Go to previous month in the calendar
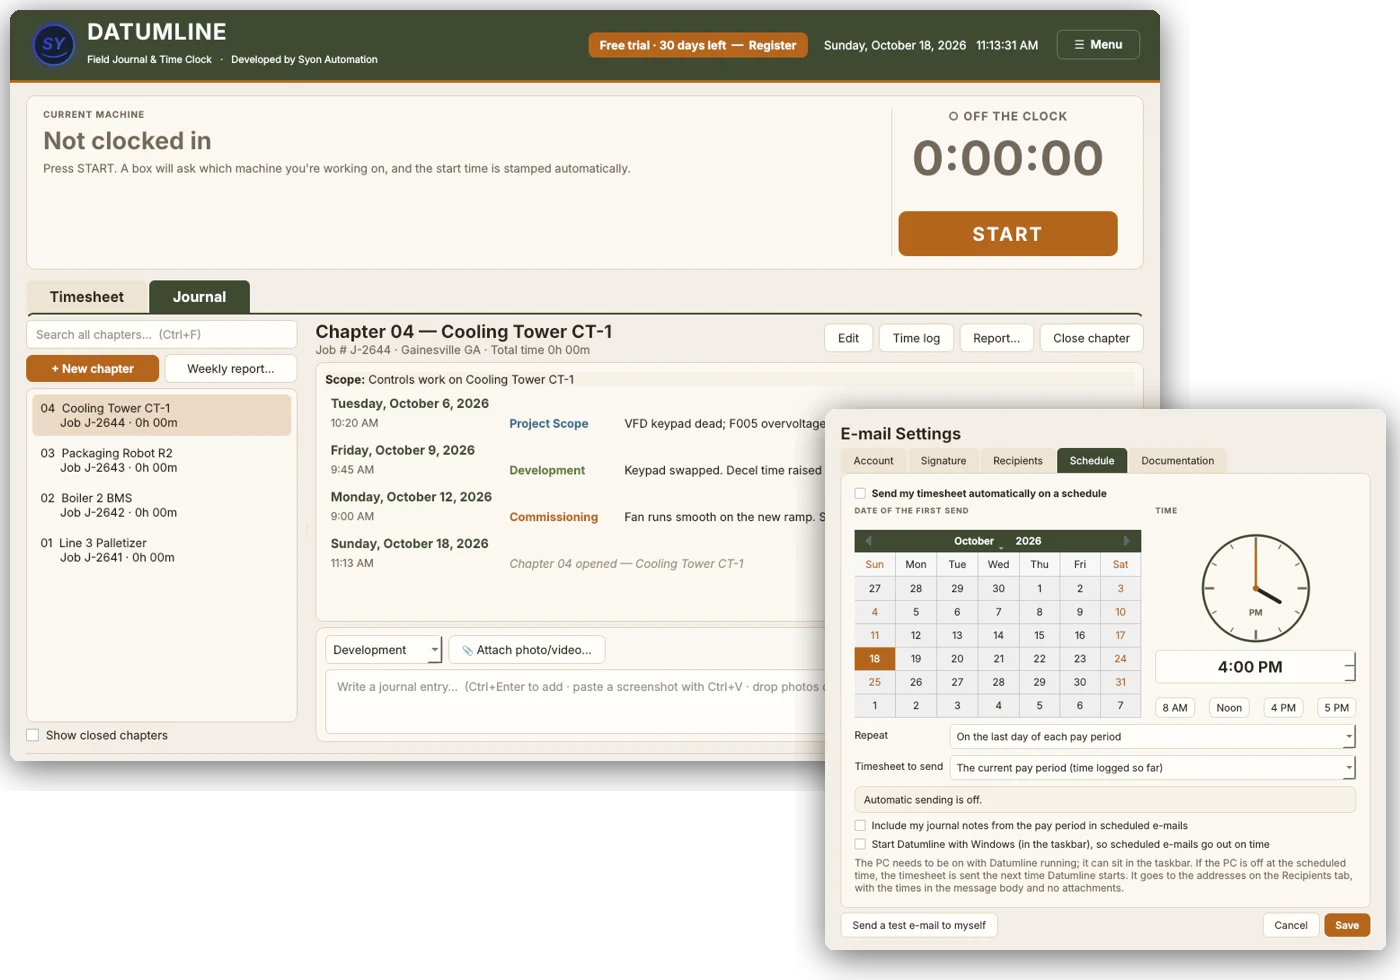 click(868, 541)
